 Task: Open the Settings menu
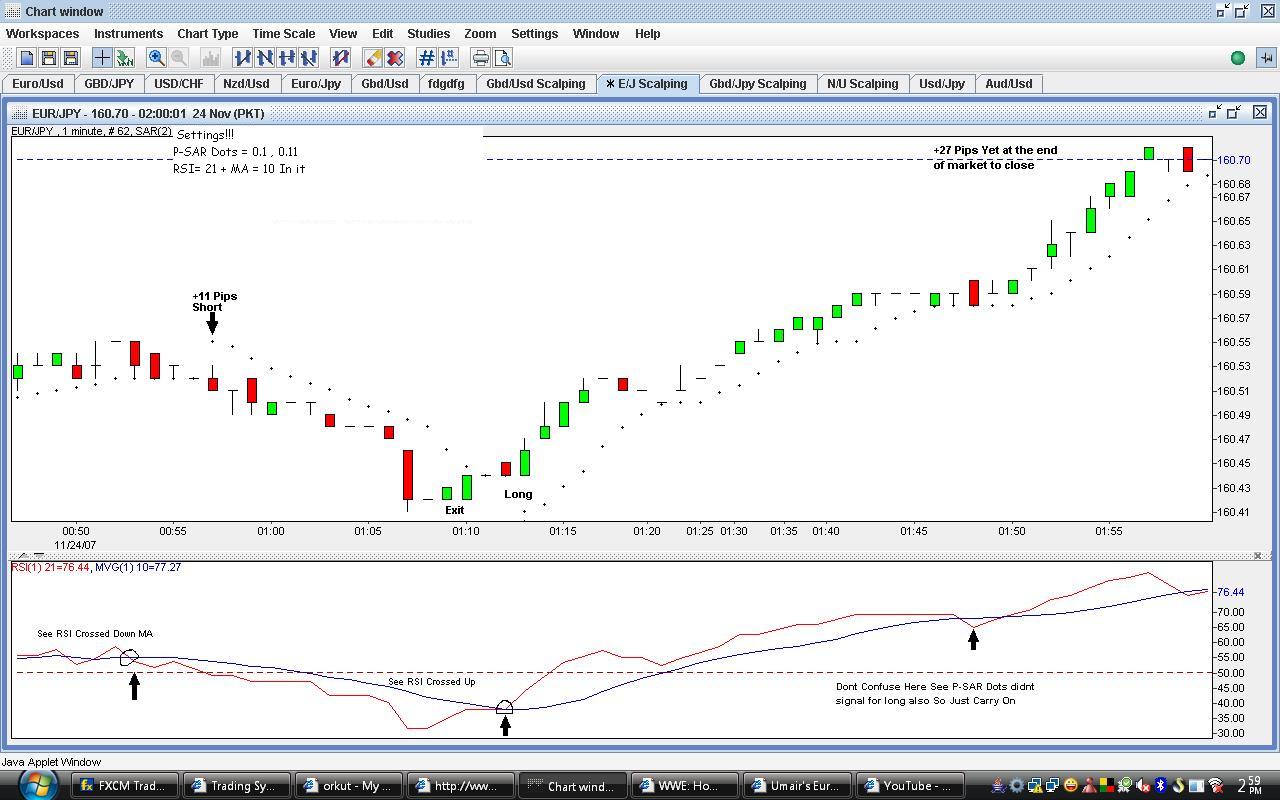tap(534, 33)
